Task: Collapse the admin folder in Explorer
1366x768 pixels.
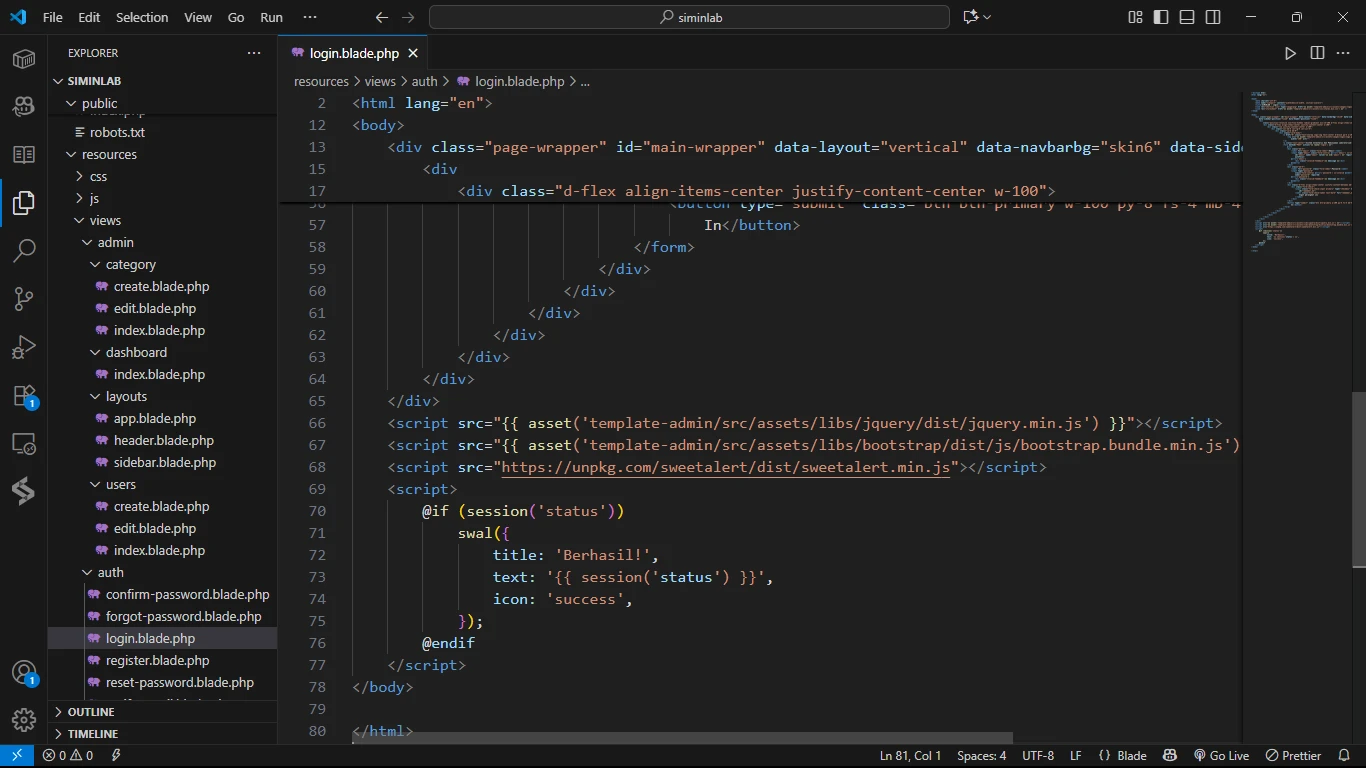Action: click(x=115, y=243)
